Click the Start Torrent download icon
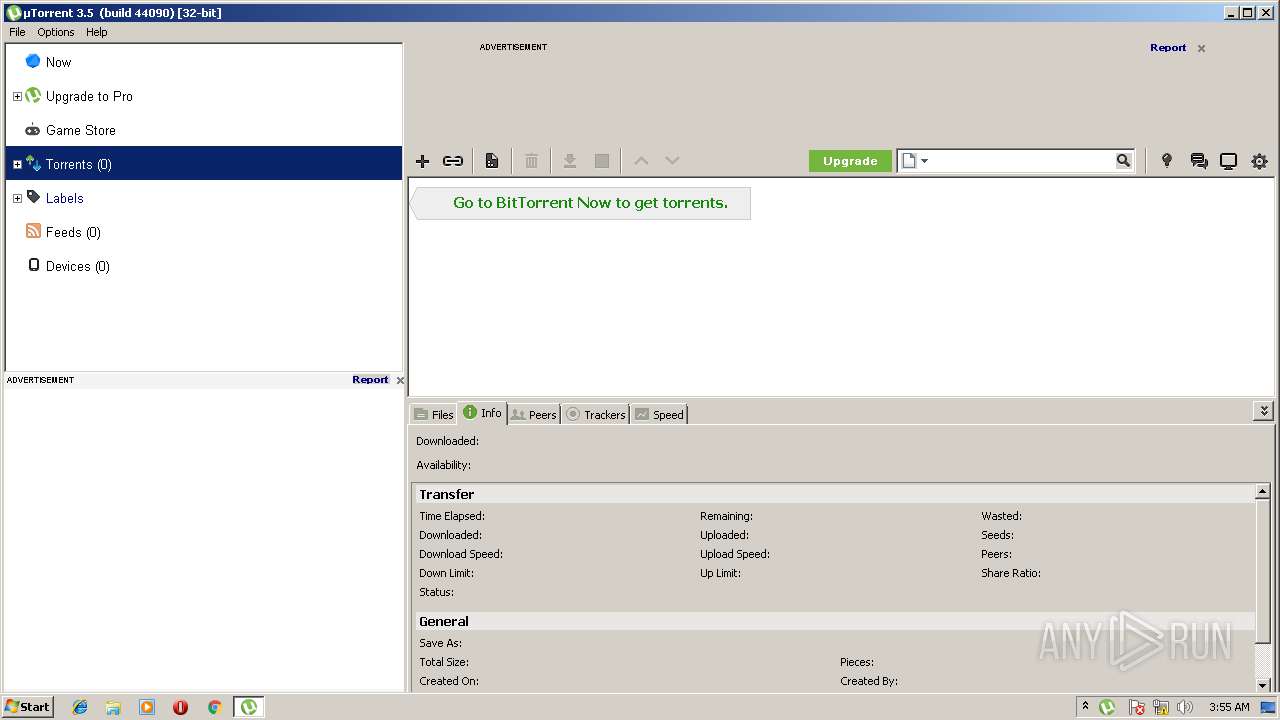The height and width of the screenshot is (720, 1280). [x=570, y=161]
